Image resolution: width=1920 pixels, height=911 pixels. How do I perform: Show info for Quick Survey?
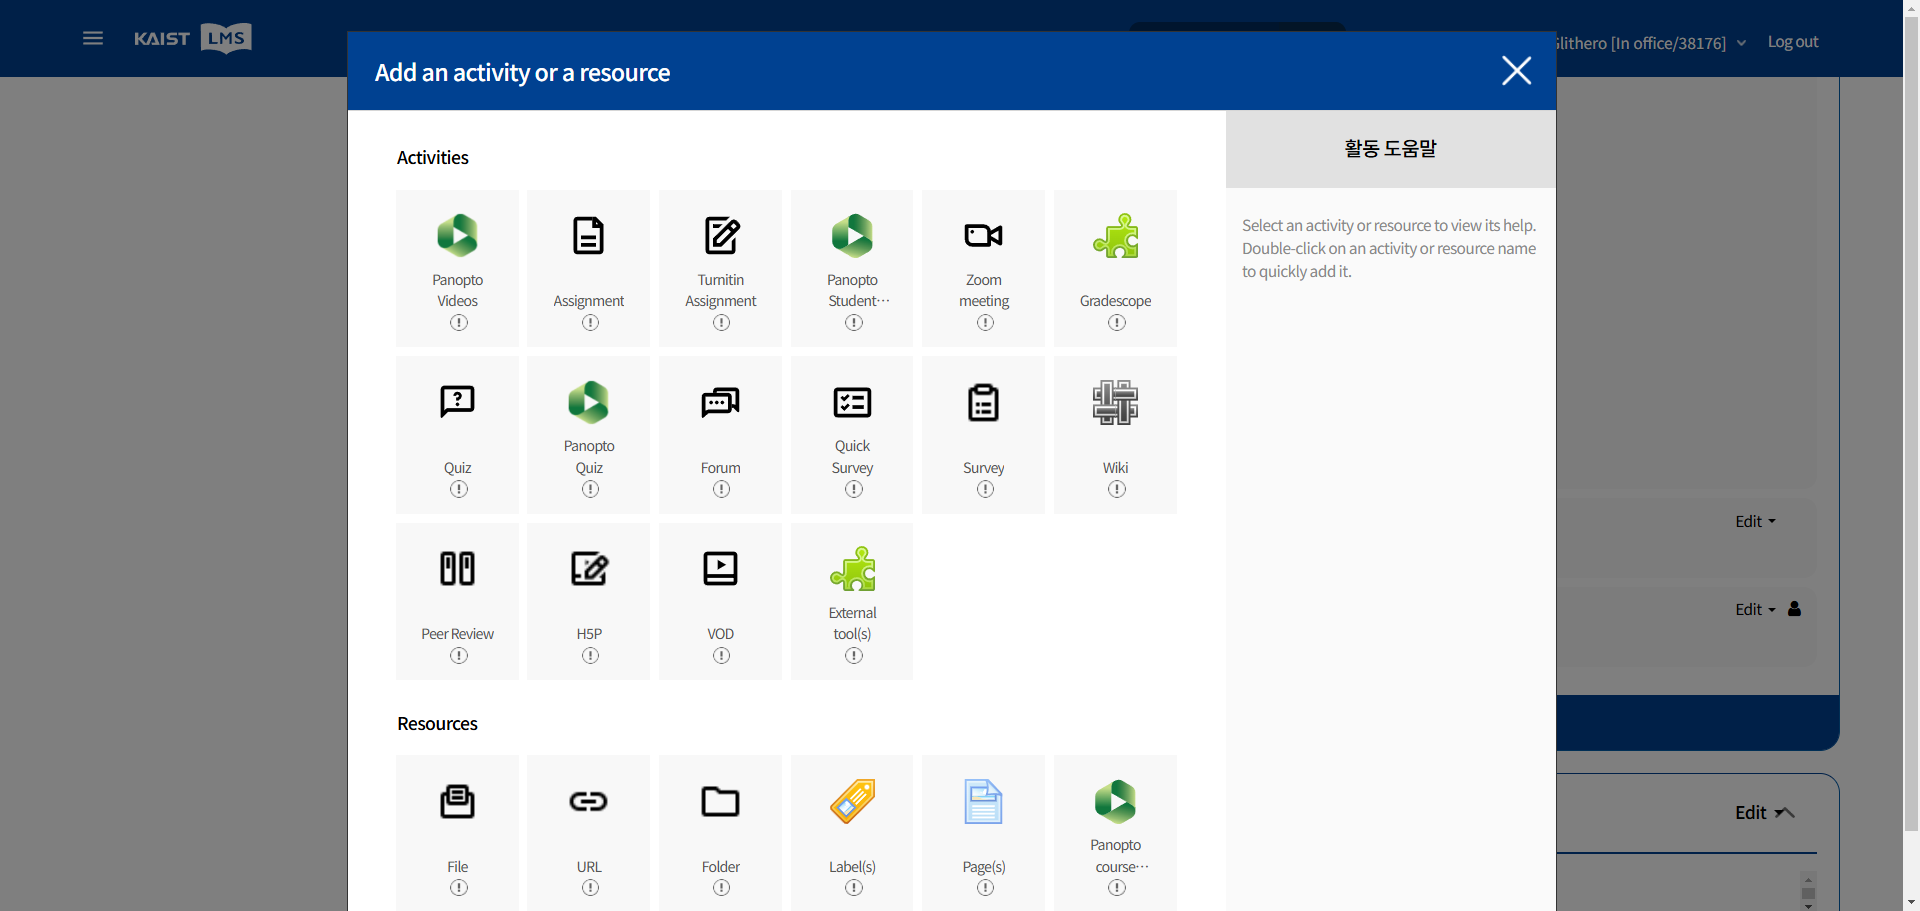pyautogui.click(x=854, y=489)
